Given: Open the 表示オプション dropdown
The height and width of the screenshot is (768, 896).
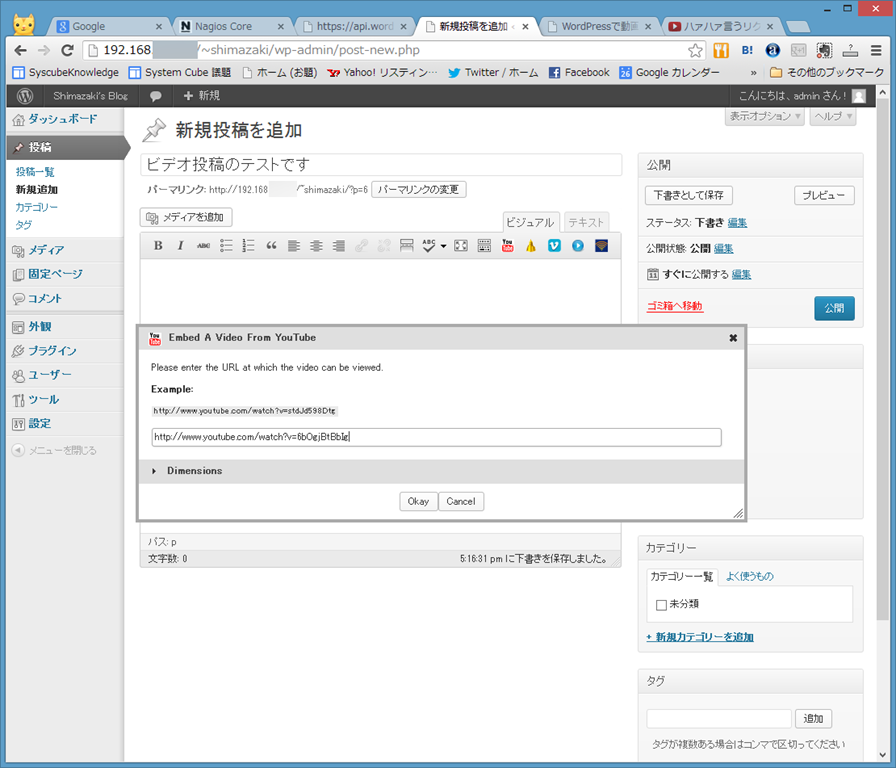Looking at the screenshot, I should point(764,117).
